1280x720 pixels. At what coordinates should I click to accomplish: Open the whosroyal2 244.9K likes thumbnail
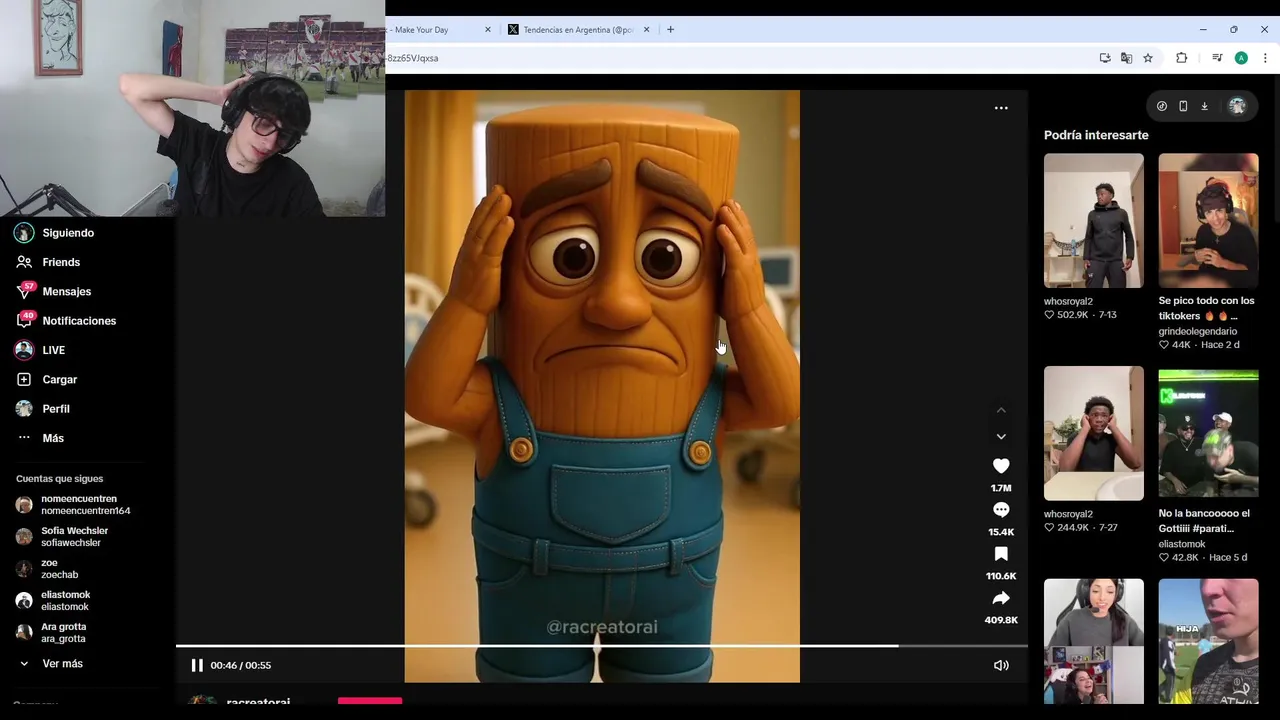tap(1093, 433)
